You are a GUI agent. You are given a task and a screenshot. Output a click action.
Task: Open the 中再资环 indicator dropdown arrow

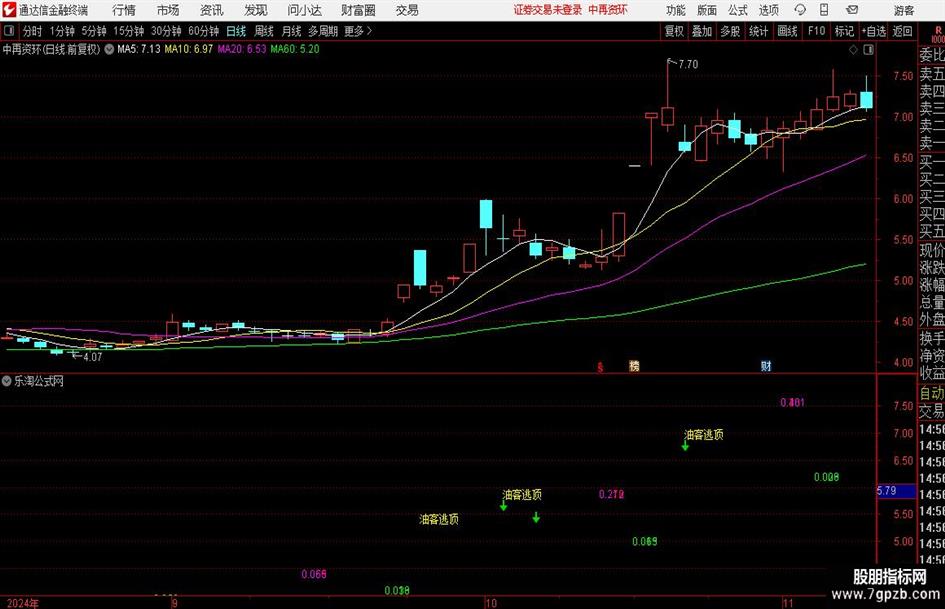point(109,49)
